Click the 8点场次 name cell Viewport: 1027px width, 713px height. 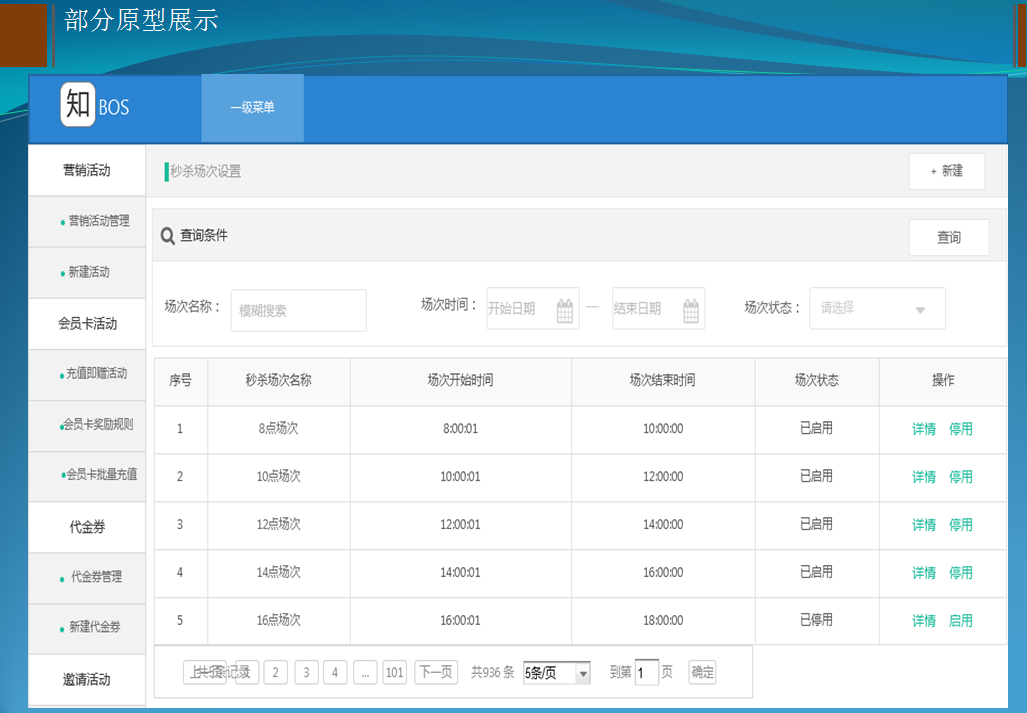[x=278, y=429]
